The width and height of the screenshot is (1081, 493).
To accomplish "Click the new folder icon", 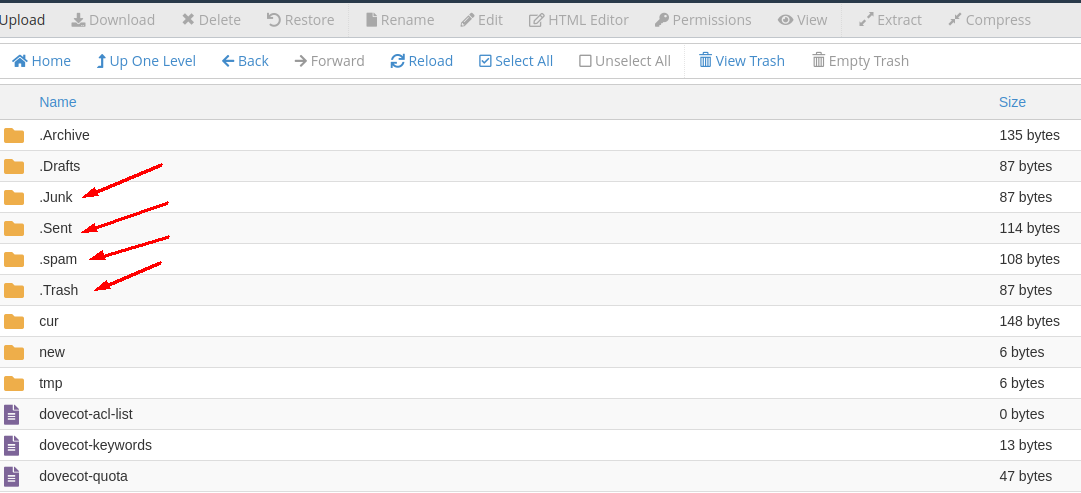I will (14, 352).
